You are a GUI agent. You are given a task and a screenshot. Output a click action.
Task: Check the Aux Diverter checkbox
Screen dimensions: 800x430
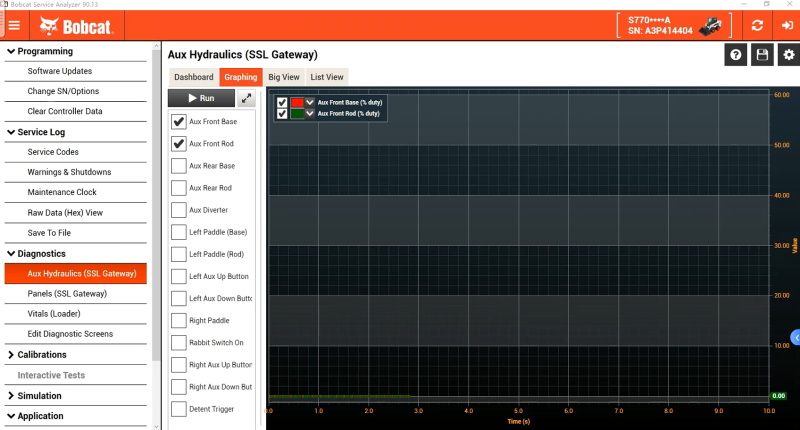click(x=179, y=210)
